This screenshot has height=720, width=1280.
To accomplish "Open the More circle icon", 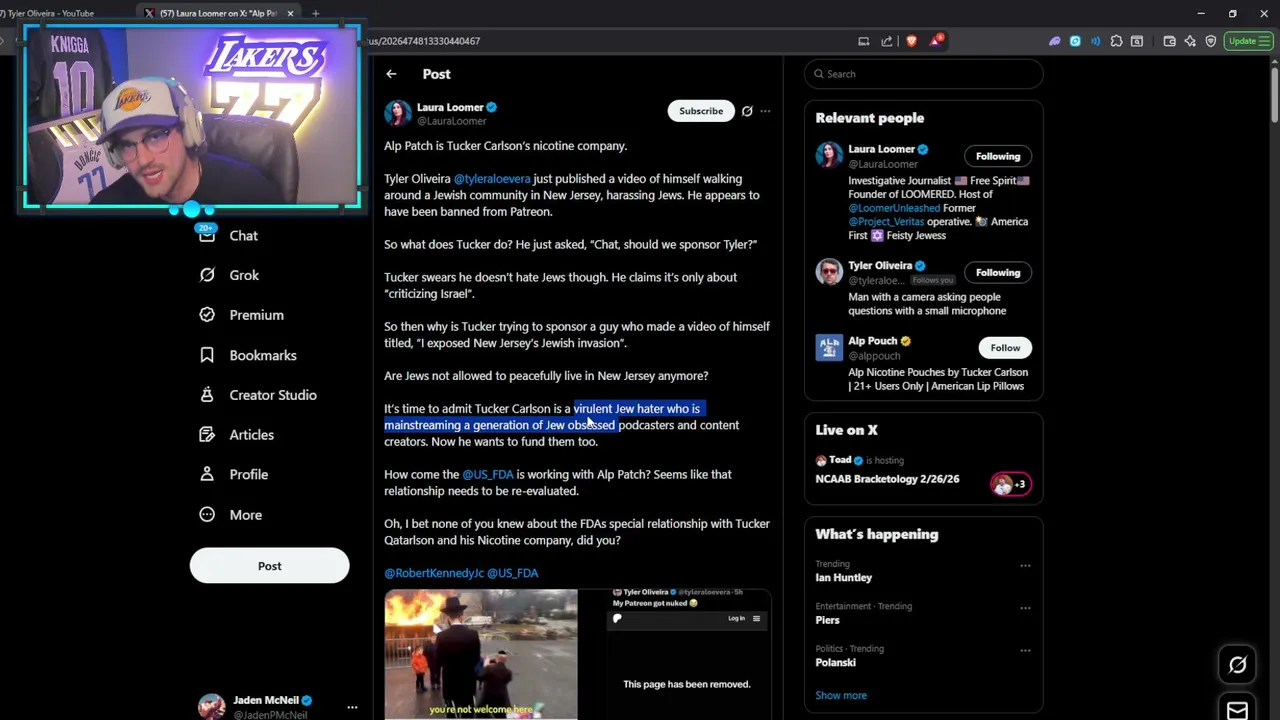I will [207, 515].
